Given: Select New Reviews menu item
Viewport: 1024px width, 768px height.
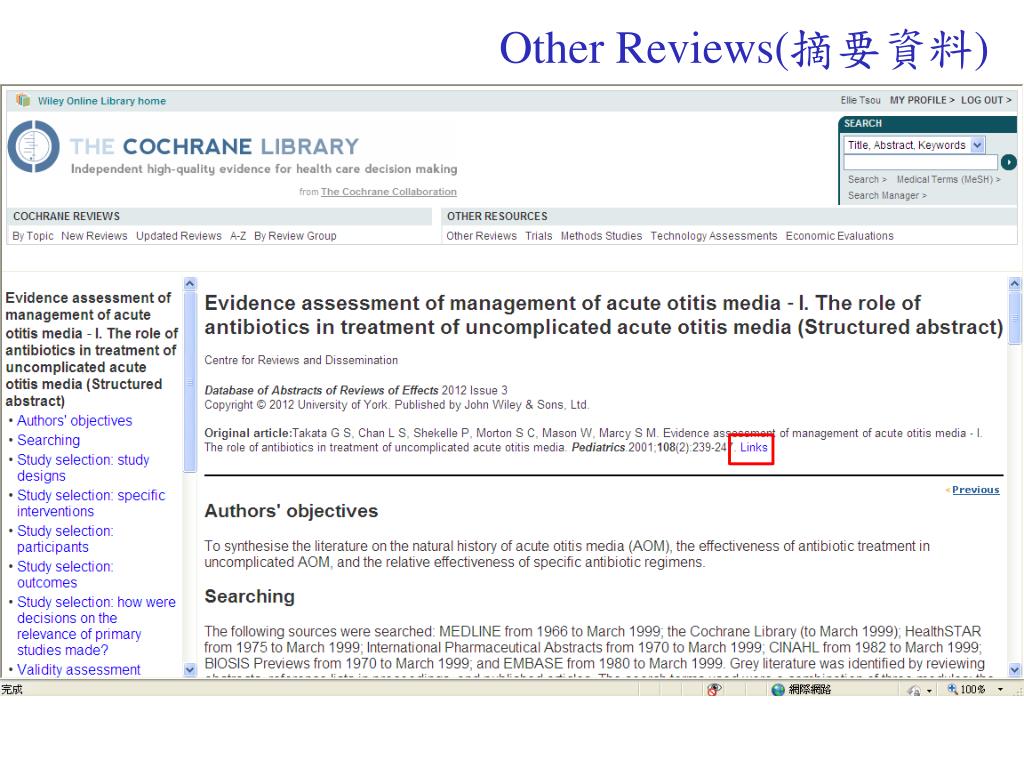Looking at the screenshot, I should [x=94, y=236].
